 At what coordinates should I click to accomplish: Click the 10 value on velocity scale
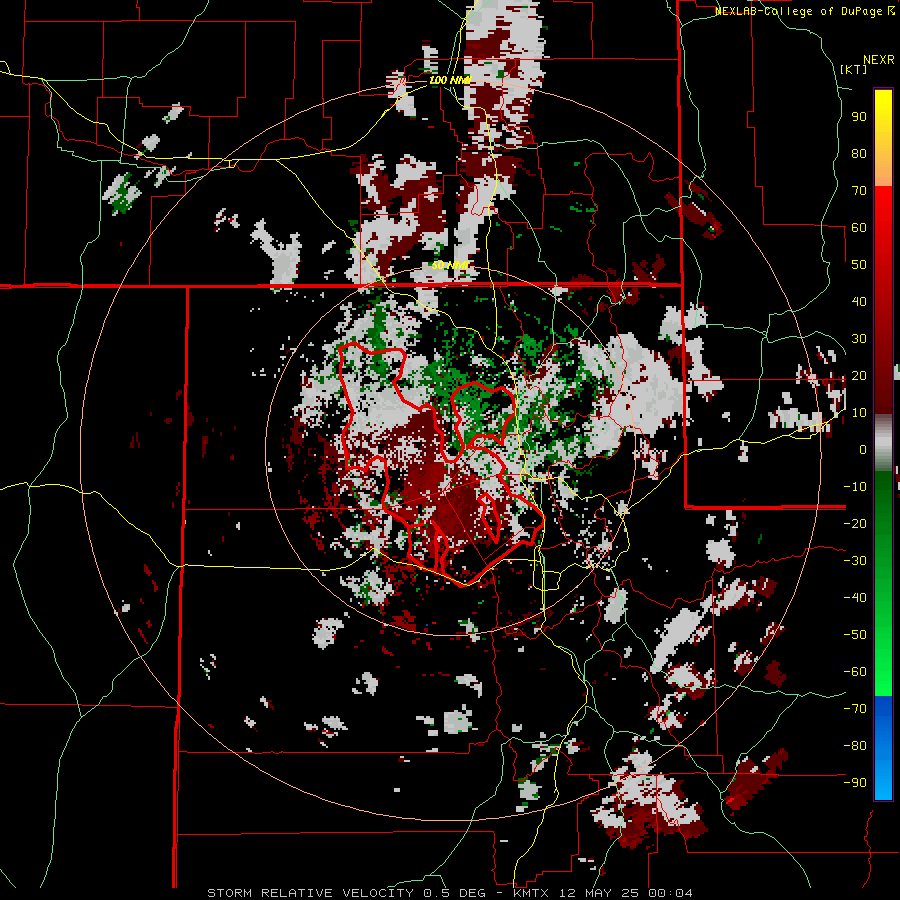859,413
